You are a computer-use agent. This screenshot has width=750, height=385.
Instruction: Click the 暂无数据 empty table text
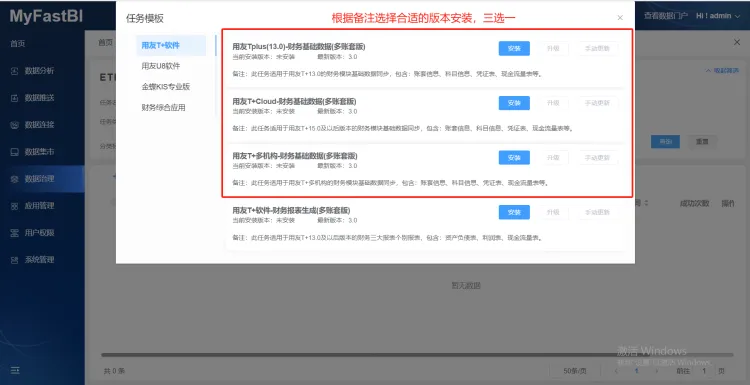tap(466, 286)
